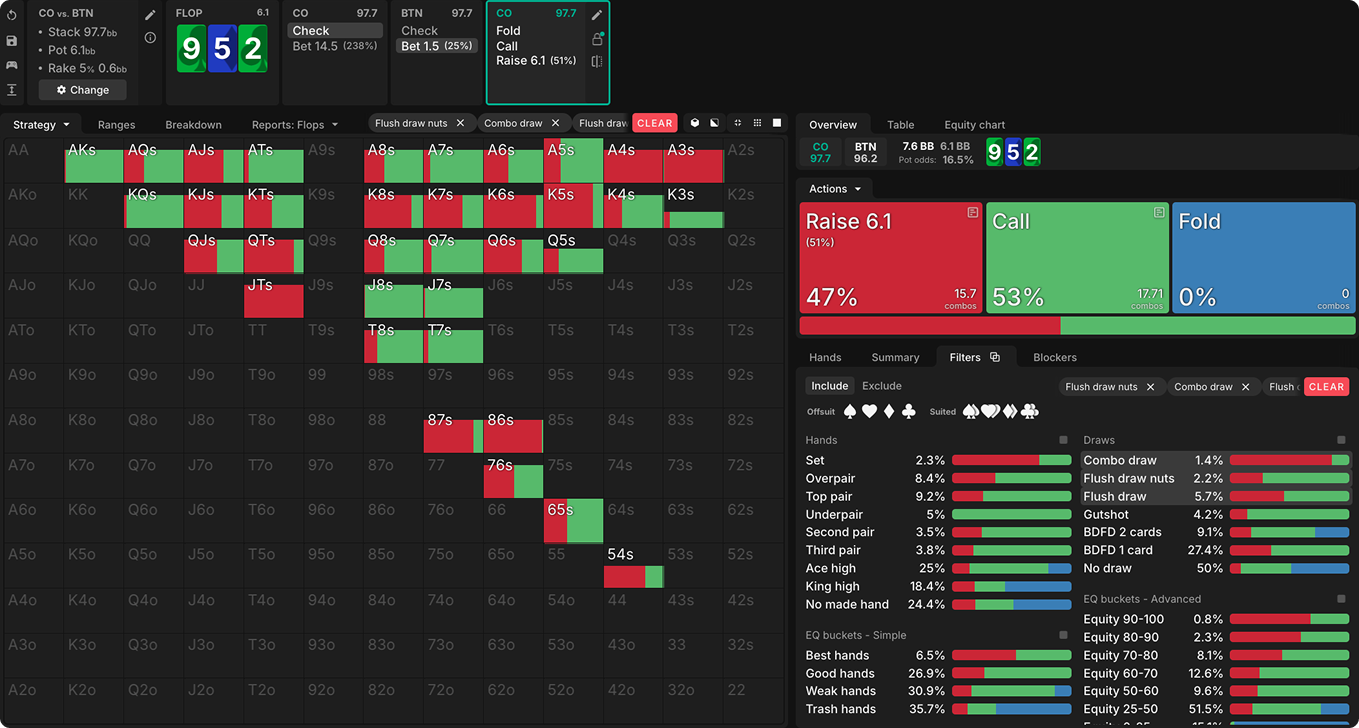This screenshot has height=728, width=1359.
Task: Toggle the Draws section checkbox
Action: [x=1341, y=440]
